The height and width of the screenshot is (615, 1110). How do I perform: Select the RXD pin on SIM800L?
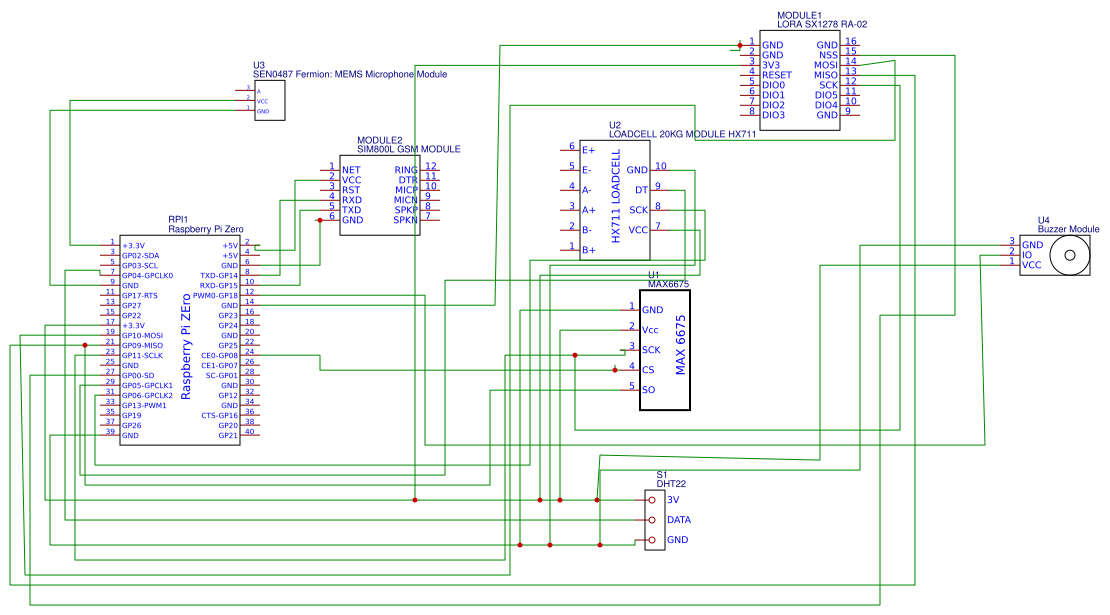click(x=352, y=200)
